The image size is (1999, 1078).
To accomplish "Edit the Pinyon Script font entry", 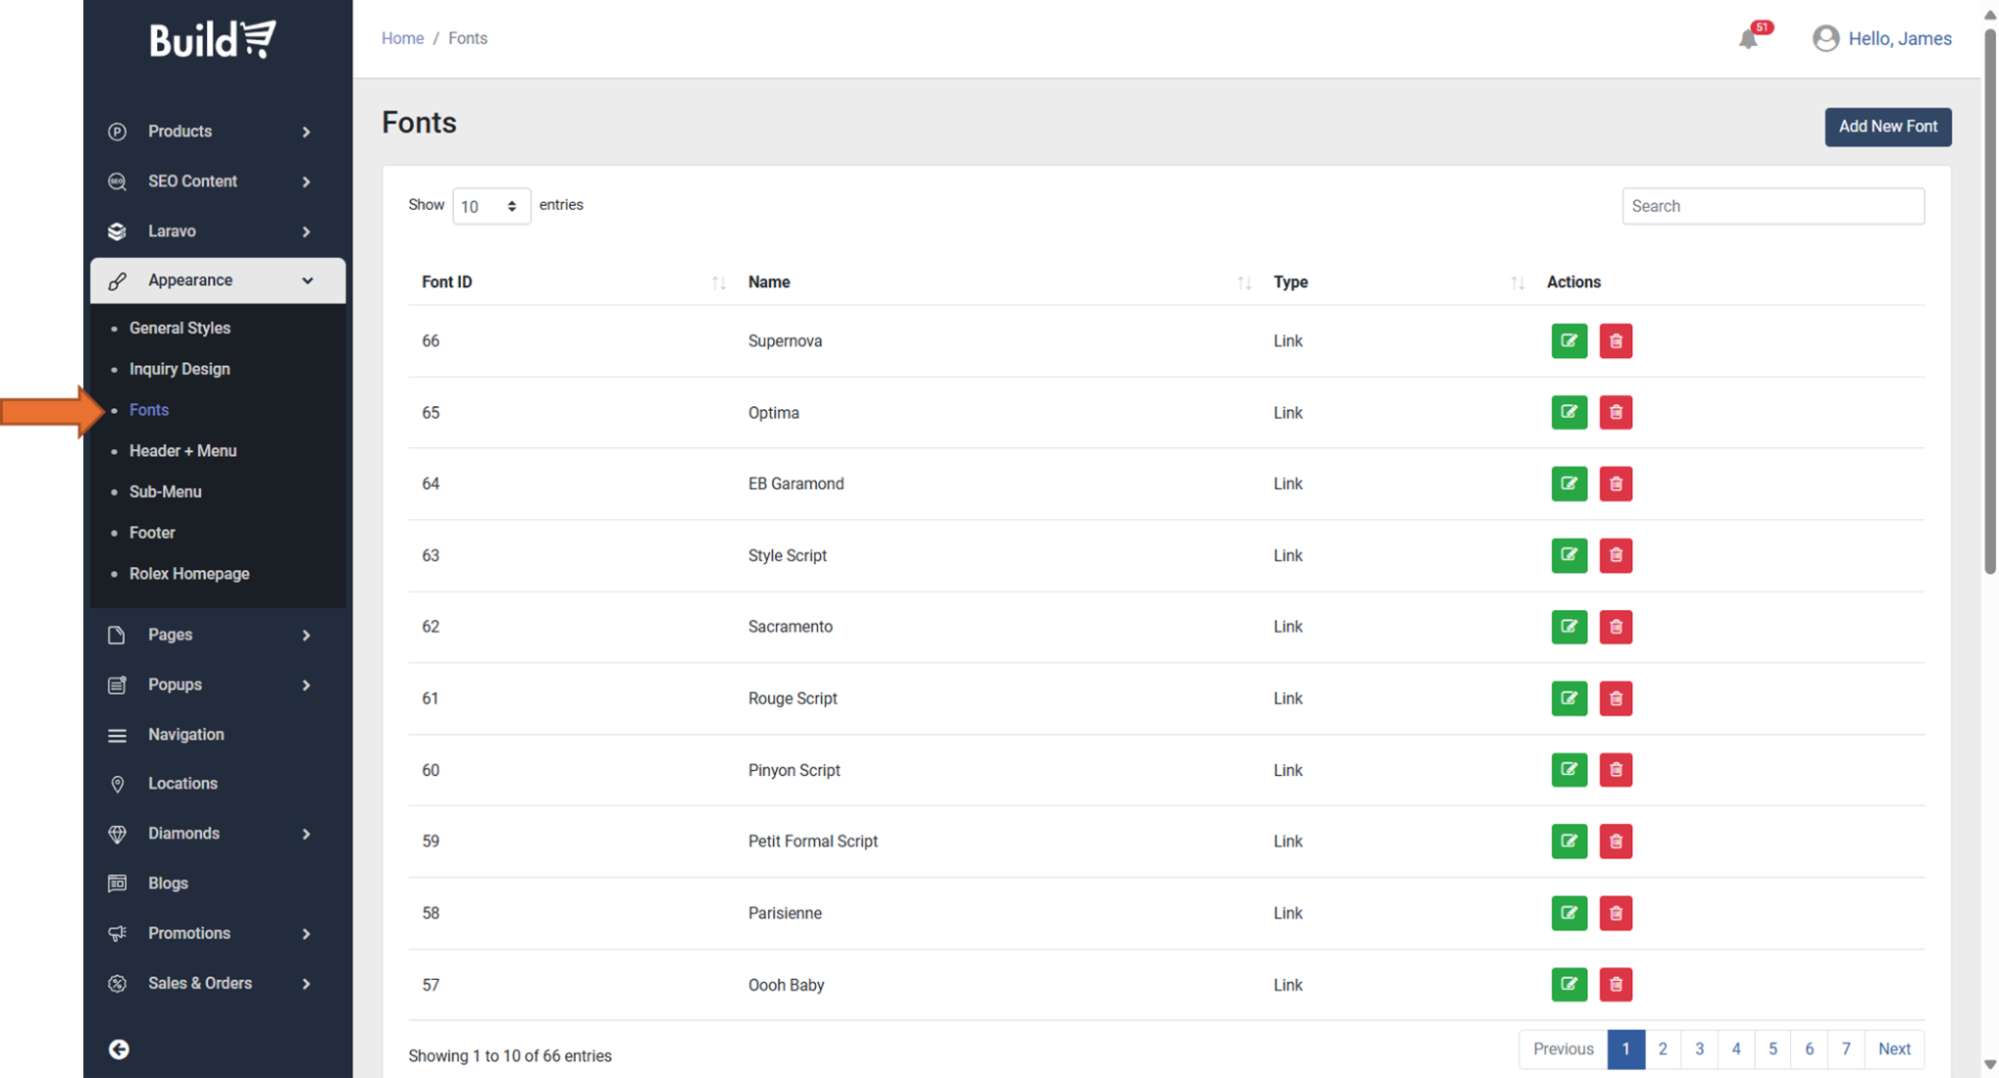I will point(1569,770).
